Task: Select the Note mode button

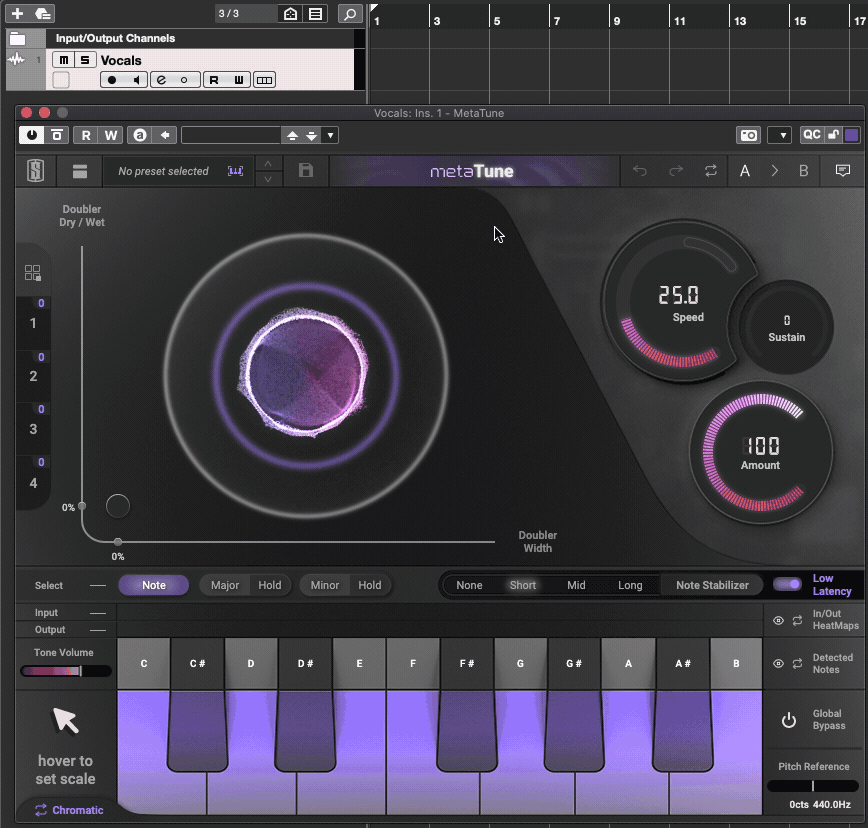Action: pyautogui.click(x=153, y=585)
